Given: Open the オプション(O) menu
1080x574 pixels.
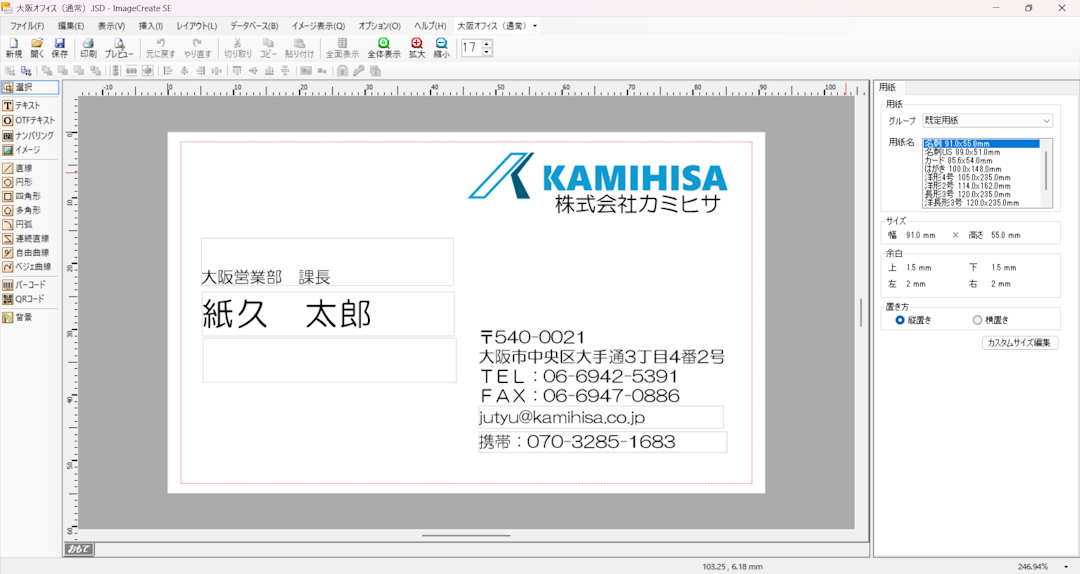Looking at the screenshot, I should click(380, 26).
